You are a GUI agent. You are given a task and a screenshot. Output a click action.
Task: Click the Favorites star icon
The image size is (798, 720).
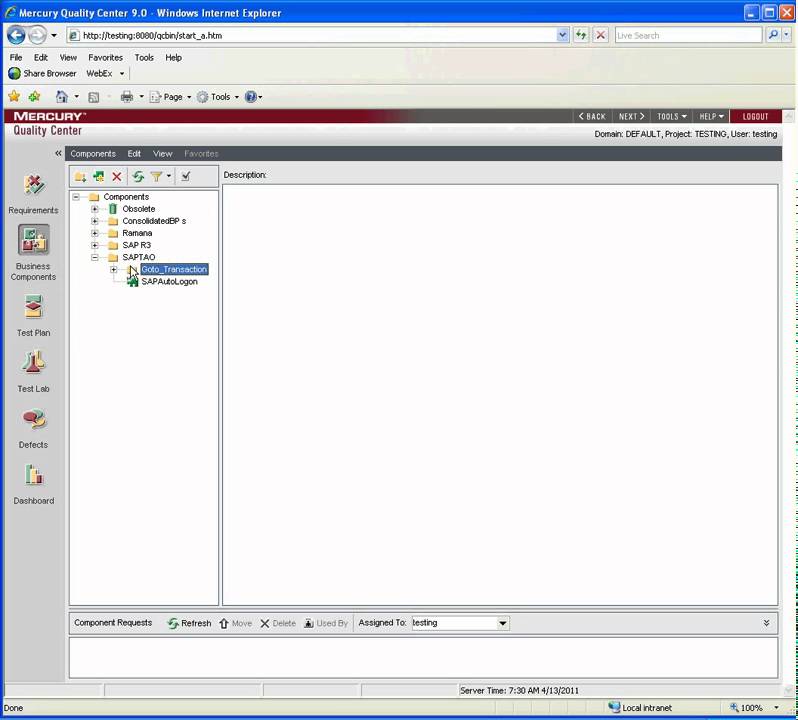click(14, 96)
